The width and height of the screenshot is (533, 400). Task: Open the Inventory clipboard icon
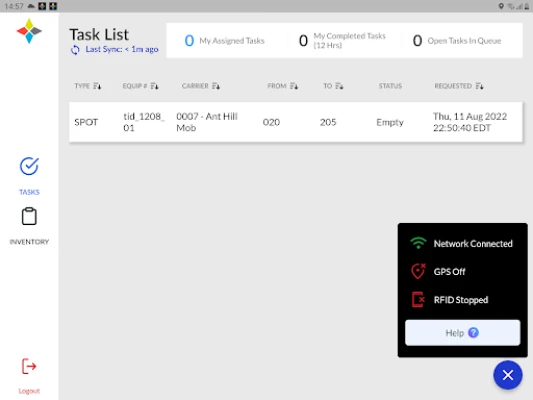(29, 216)
